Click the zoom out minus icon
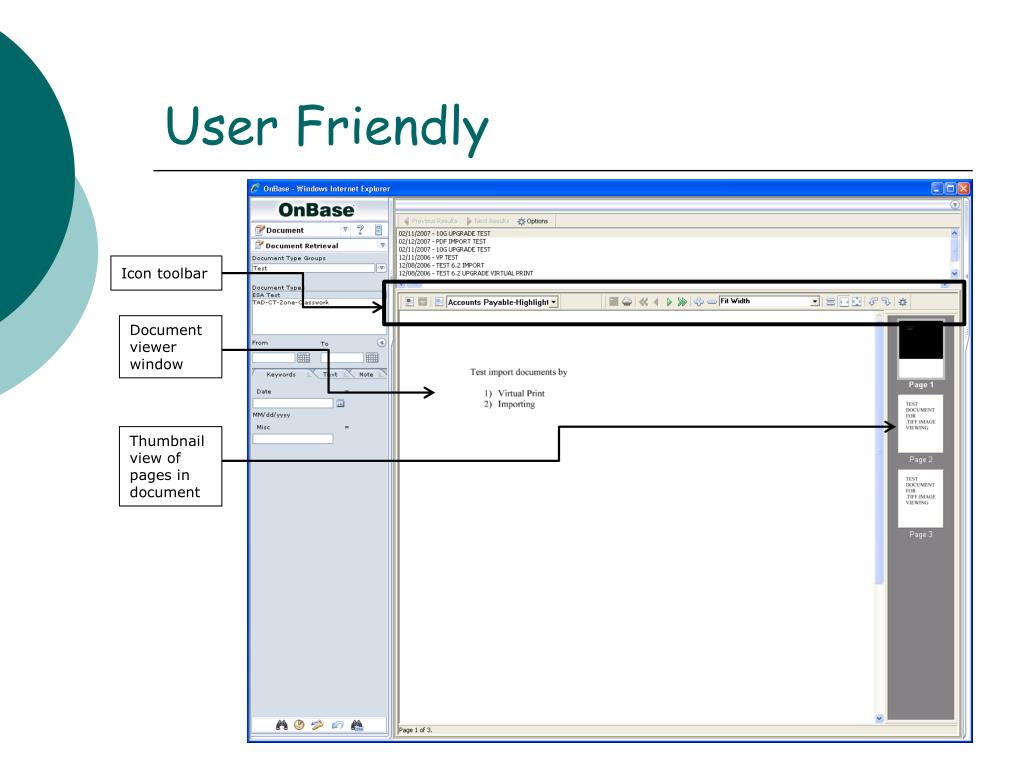This screenshot has height=768, width=1024. 712,302
